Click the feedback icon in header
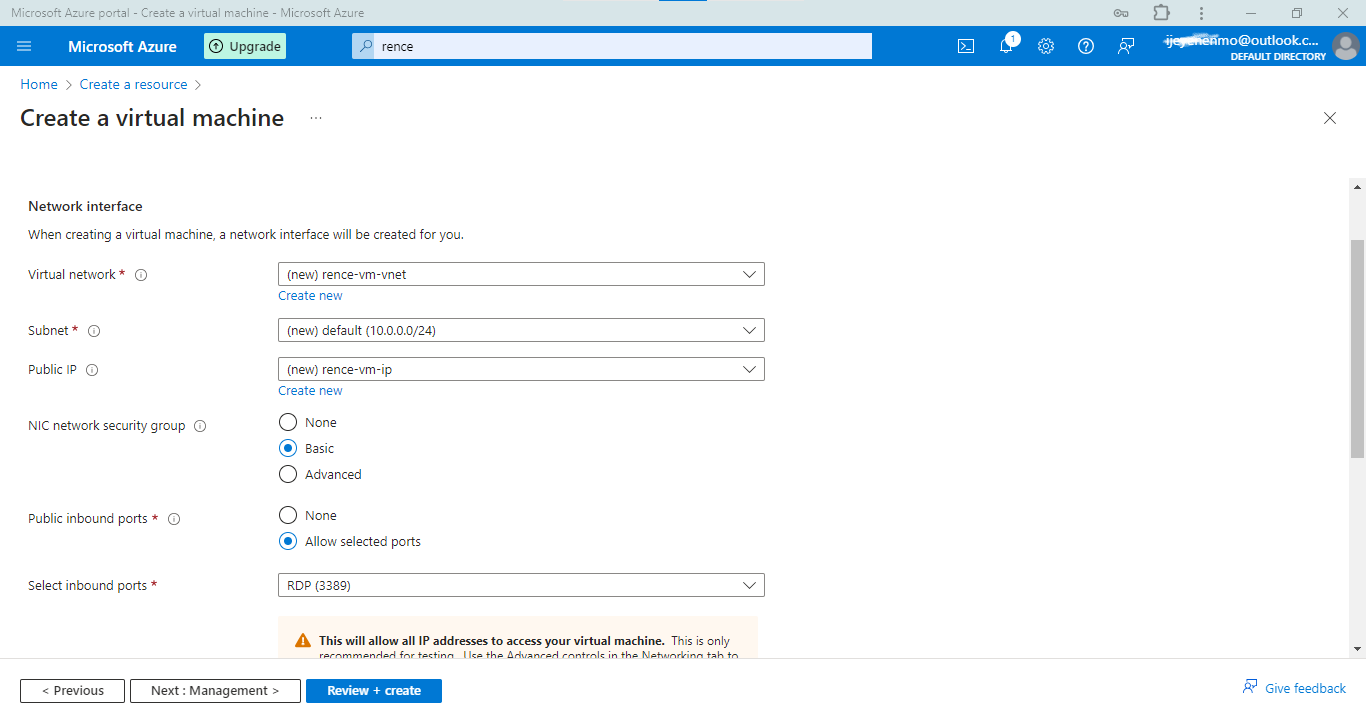This screenshot has height=728, width=1366. [1126, 46]
